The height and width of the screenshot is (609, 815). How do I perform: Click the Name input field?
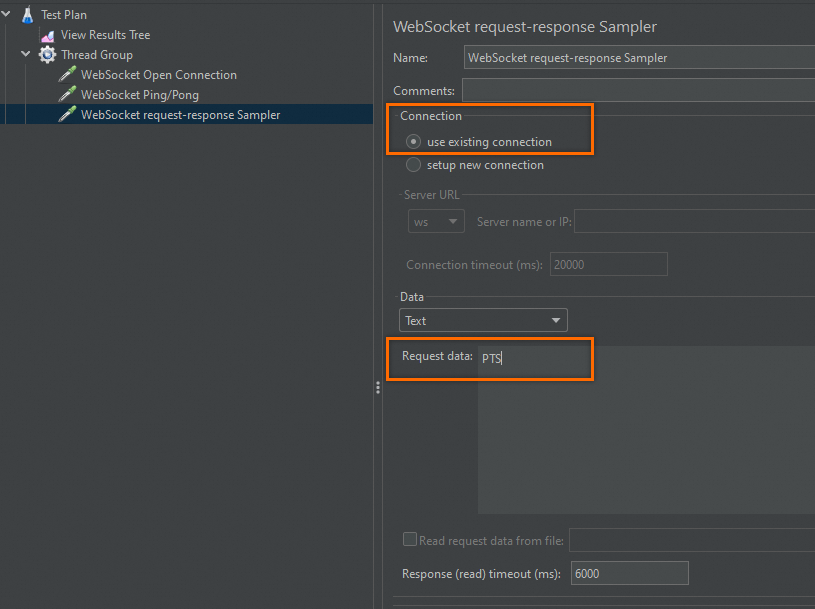[640, 58]
